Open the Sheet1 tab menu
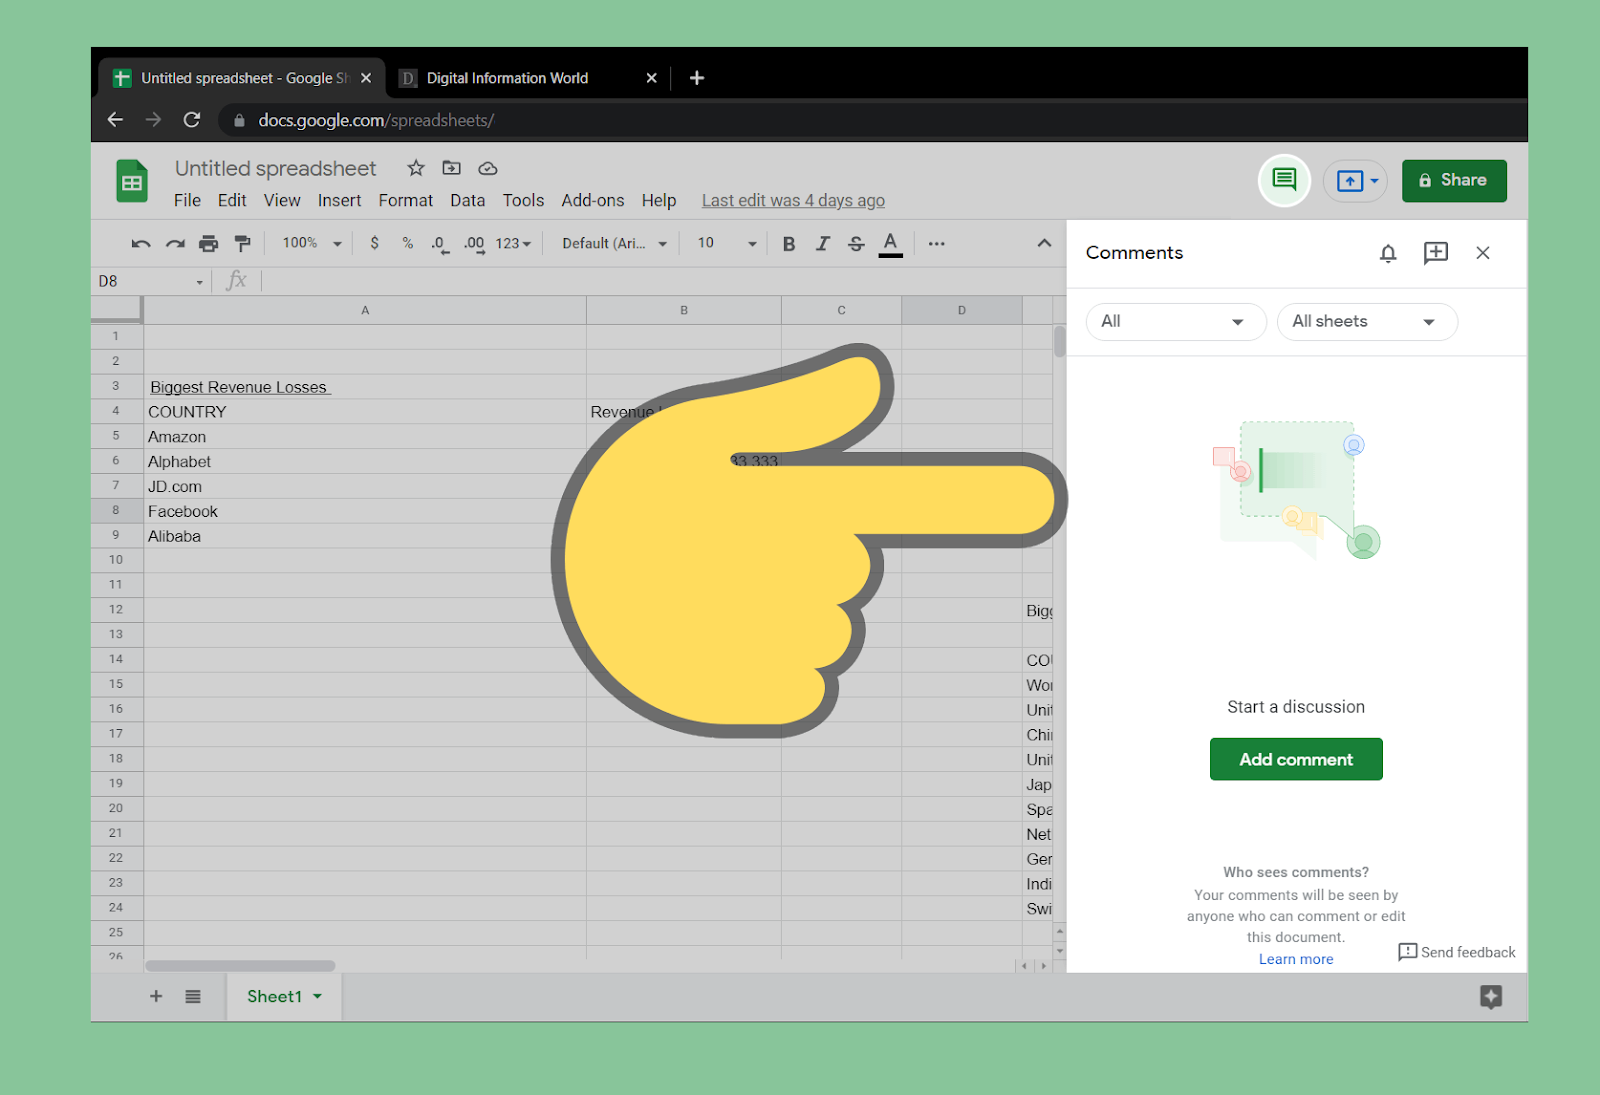1600x1095 pixels. tap(317, 996)
